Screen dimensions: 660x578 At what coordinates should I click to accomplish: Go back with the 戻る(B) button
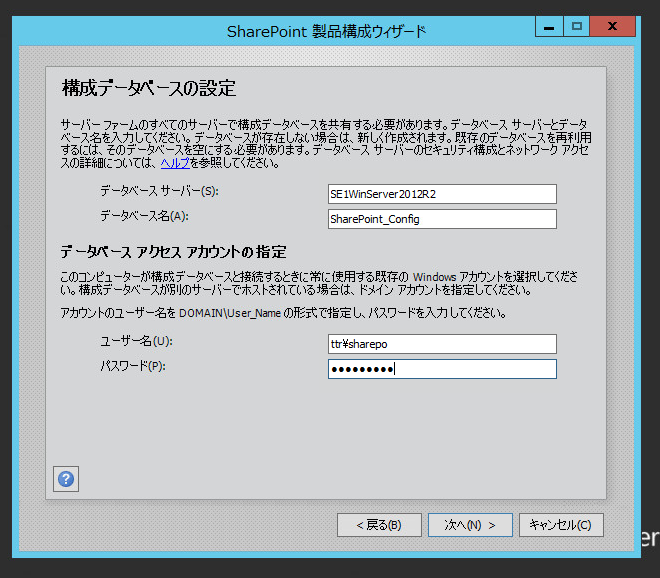379,525
